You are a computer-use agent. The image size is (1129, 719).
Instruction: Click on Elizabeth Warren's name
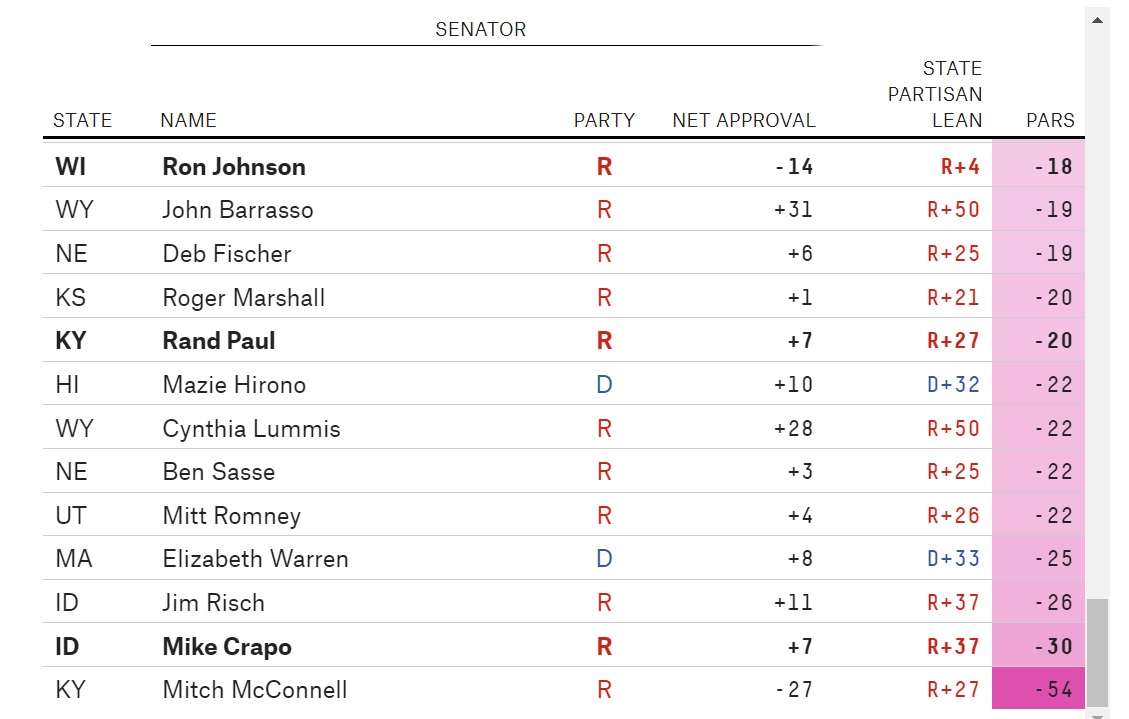click(x=255, y=559)
